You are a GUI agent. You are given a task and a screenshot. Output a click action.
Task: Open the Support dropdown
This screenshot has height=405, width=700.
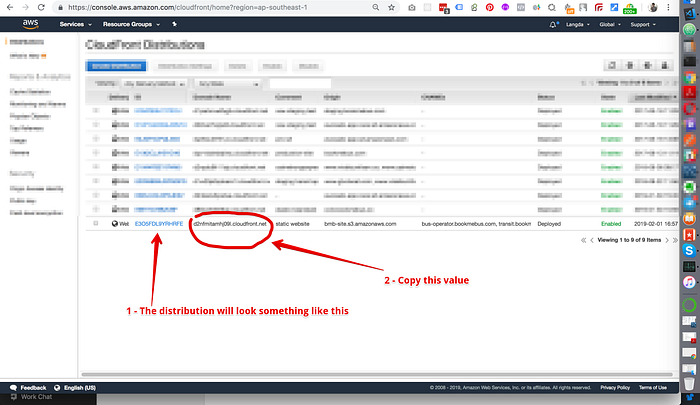[643, 25]
